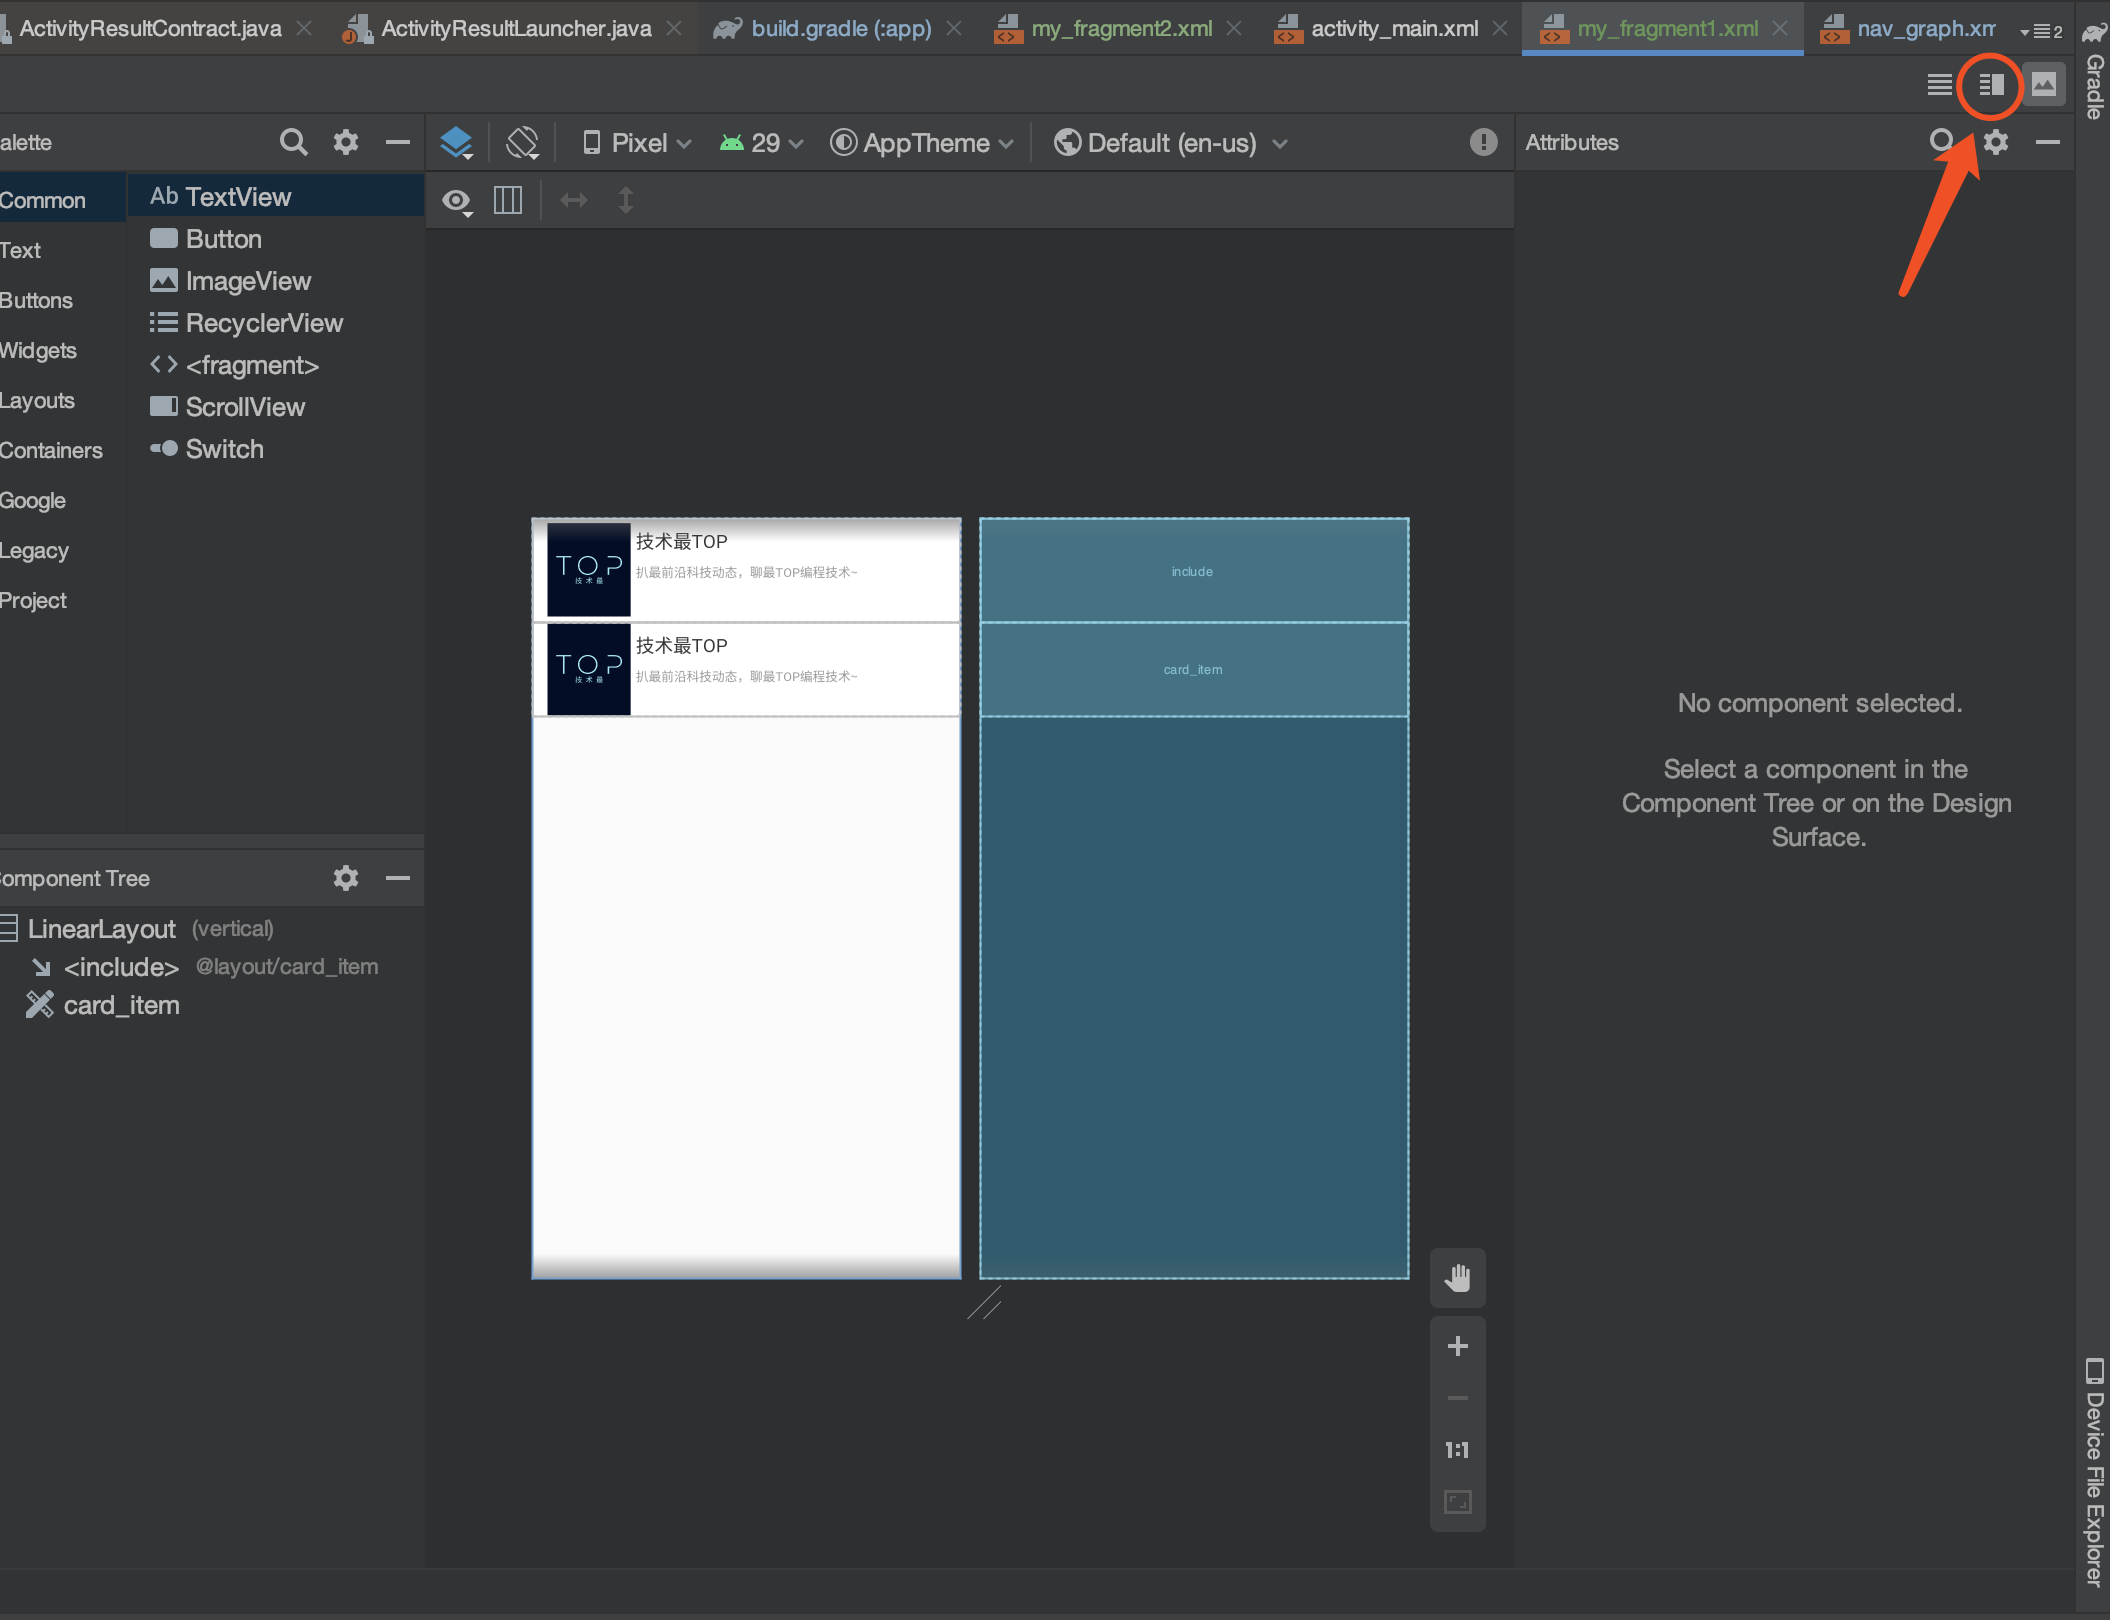
Task: Zoom out with minus button
Action: [x=1458, y=1398]
